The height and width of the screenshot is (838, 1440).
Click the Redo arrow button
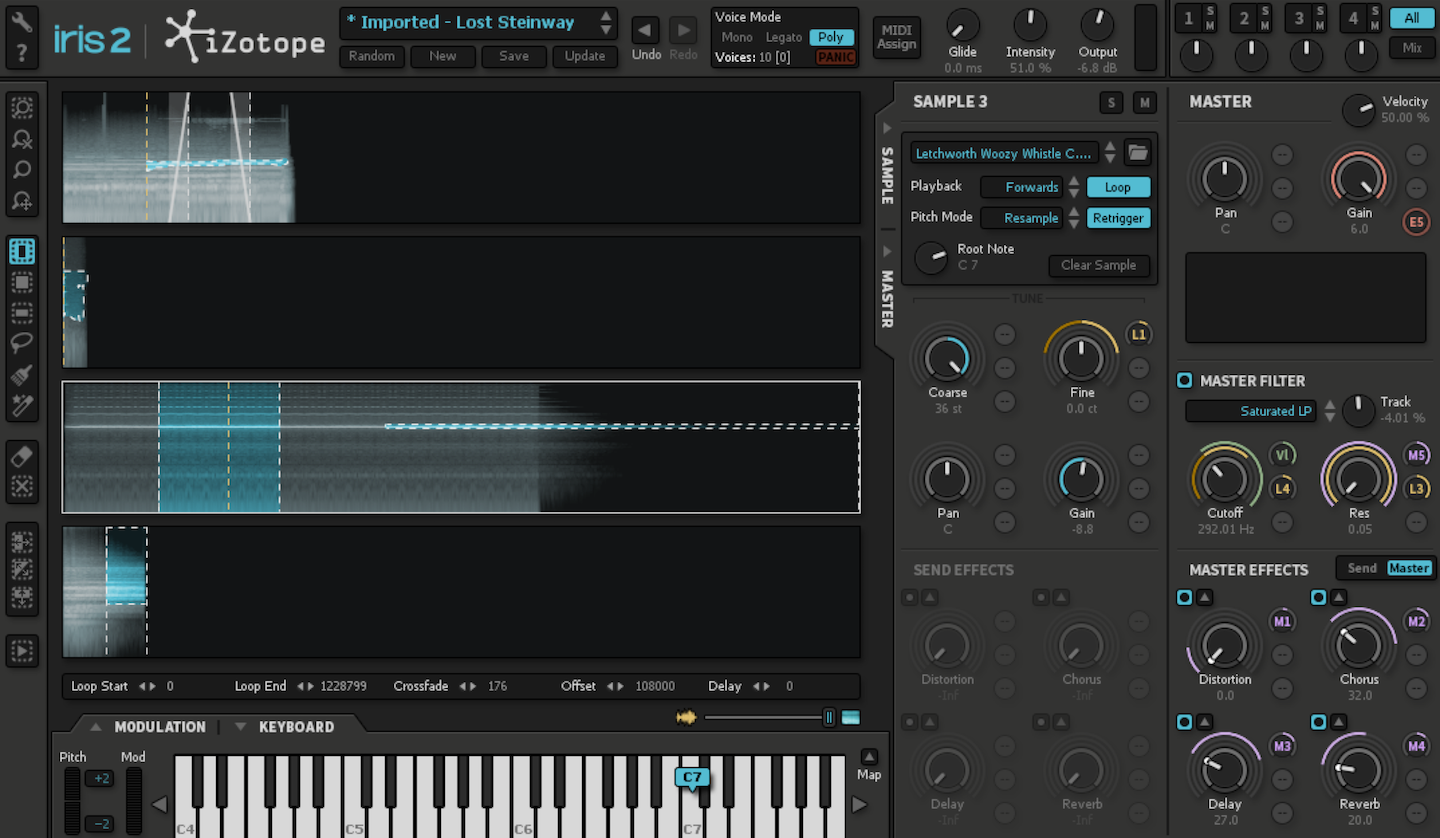[x=683, y=30]
